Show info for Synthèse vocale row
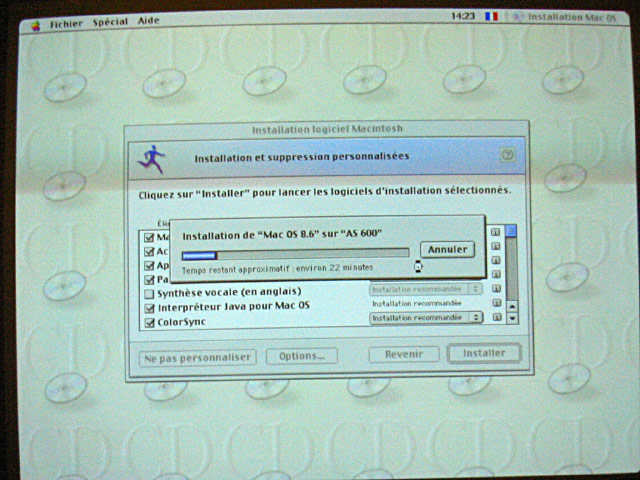 pos(496,289)
